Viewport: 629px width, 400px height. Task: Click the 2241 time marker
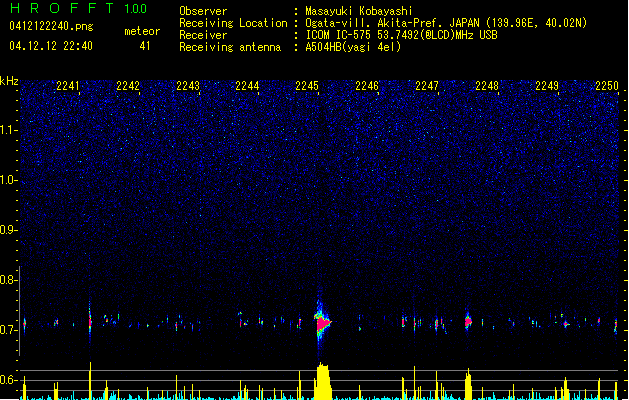67,86
